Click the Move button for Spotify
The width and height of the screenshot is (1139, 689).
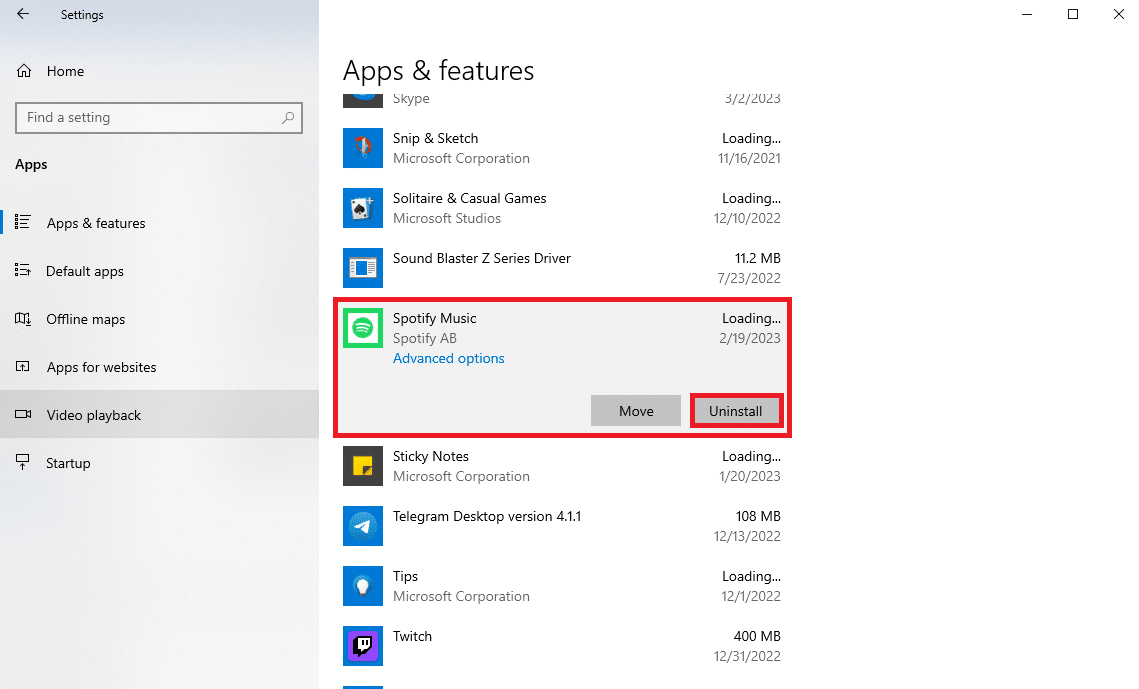click(636, 411)
